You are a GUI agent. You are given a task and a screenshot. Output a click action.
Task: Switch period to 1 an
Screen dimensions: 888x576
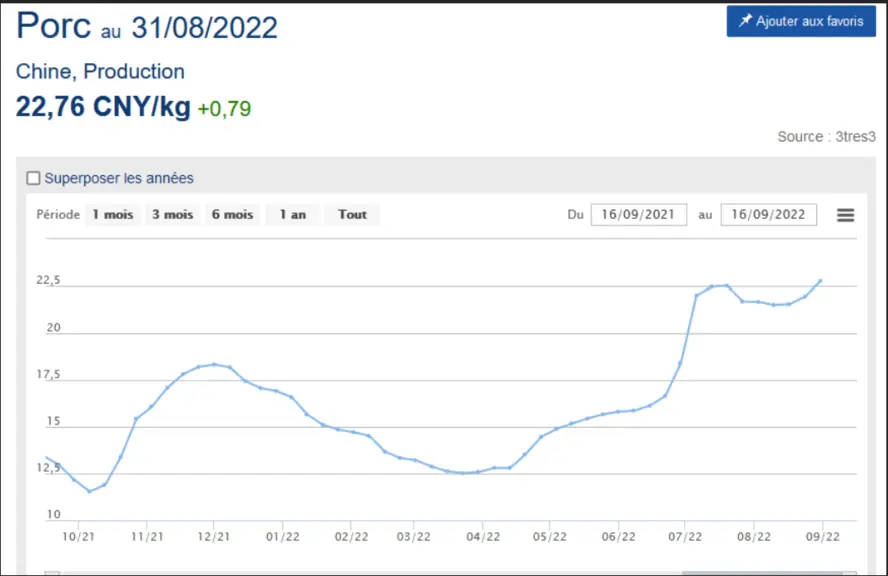pyautogui.click(x=293, y=215)
